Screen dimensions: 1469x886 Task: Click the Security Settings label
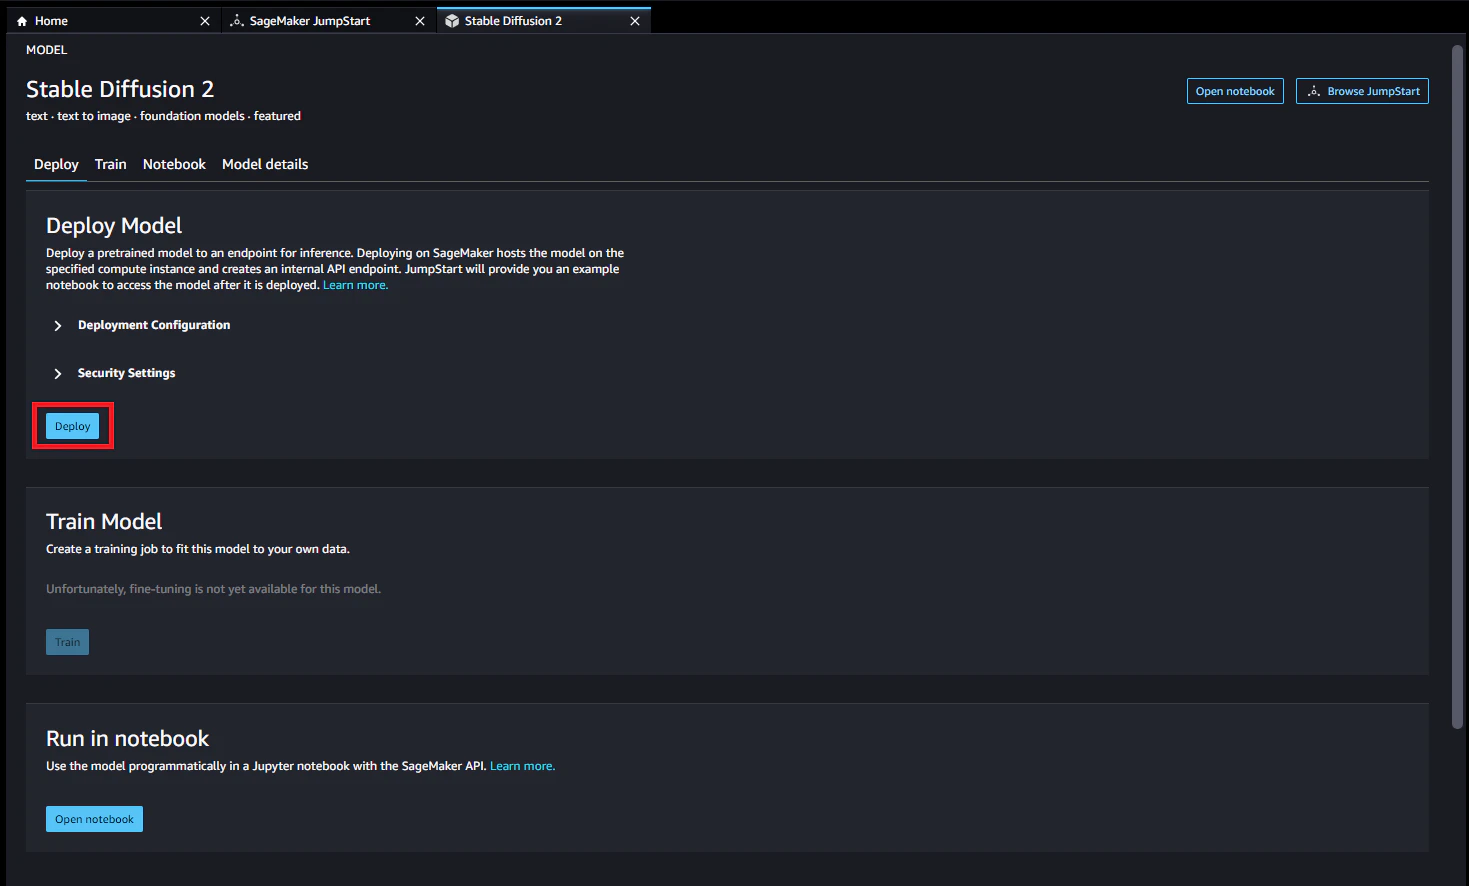pyautogui.click(x=126, y=373)
